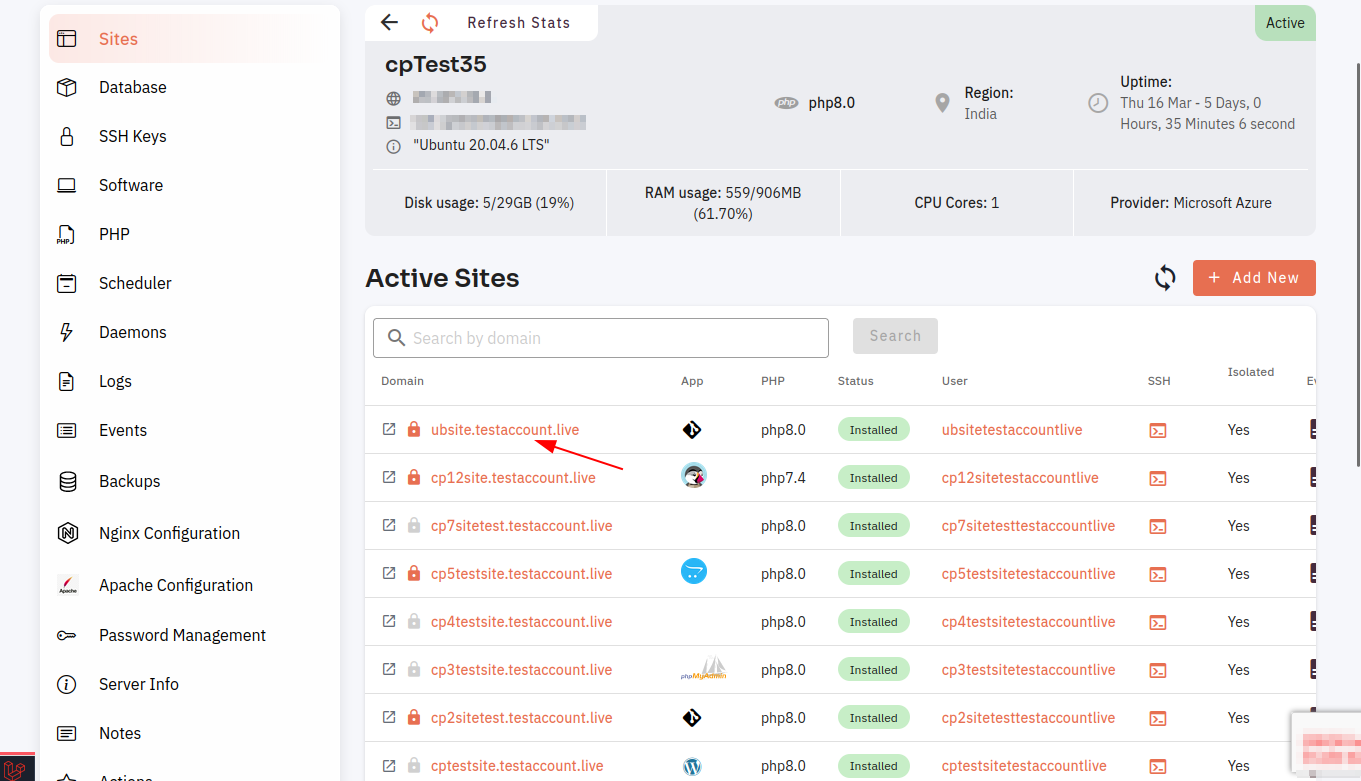This screenshot has width=1361, height=781.
Task: Click the "Ubuntu 20.04.6 LTS" OS text
Action: pos(481,146)
